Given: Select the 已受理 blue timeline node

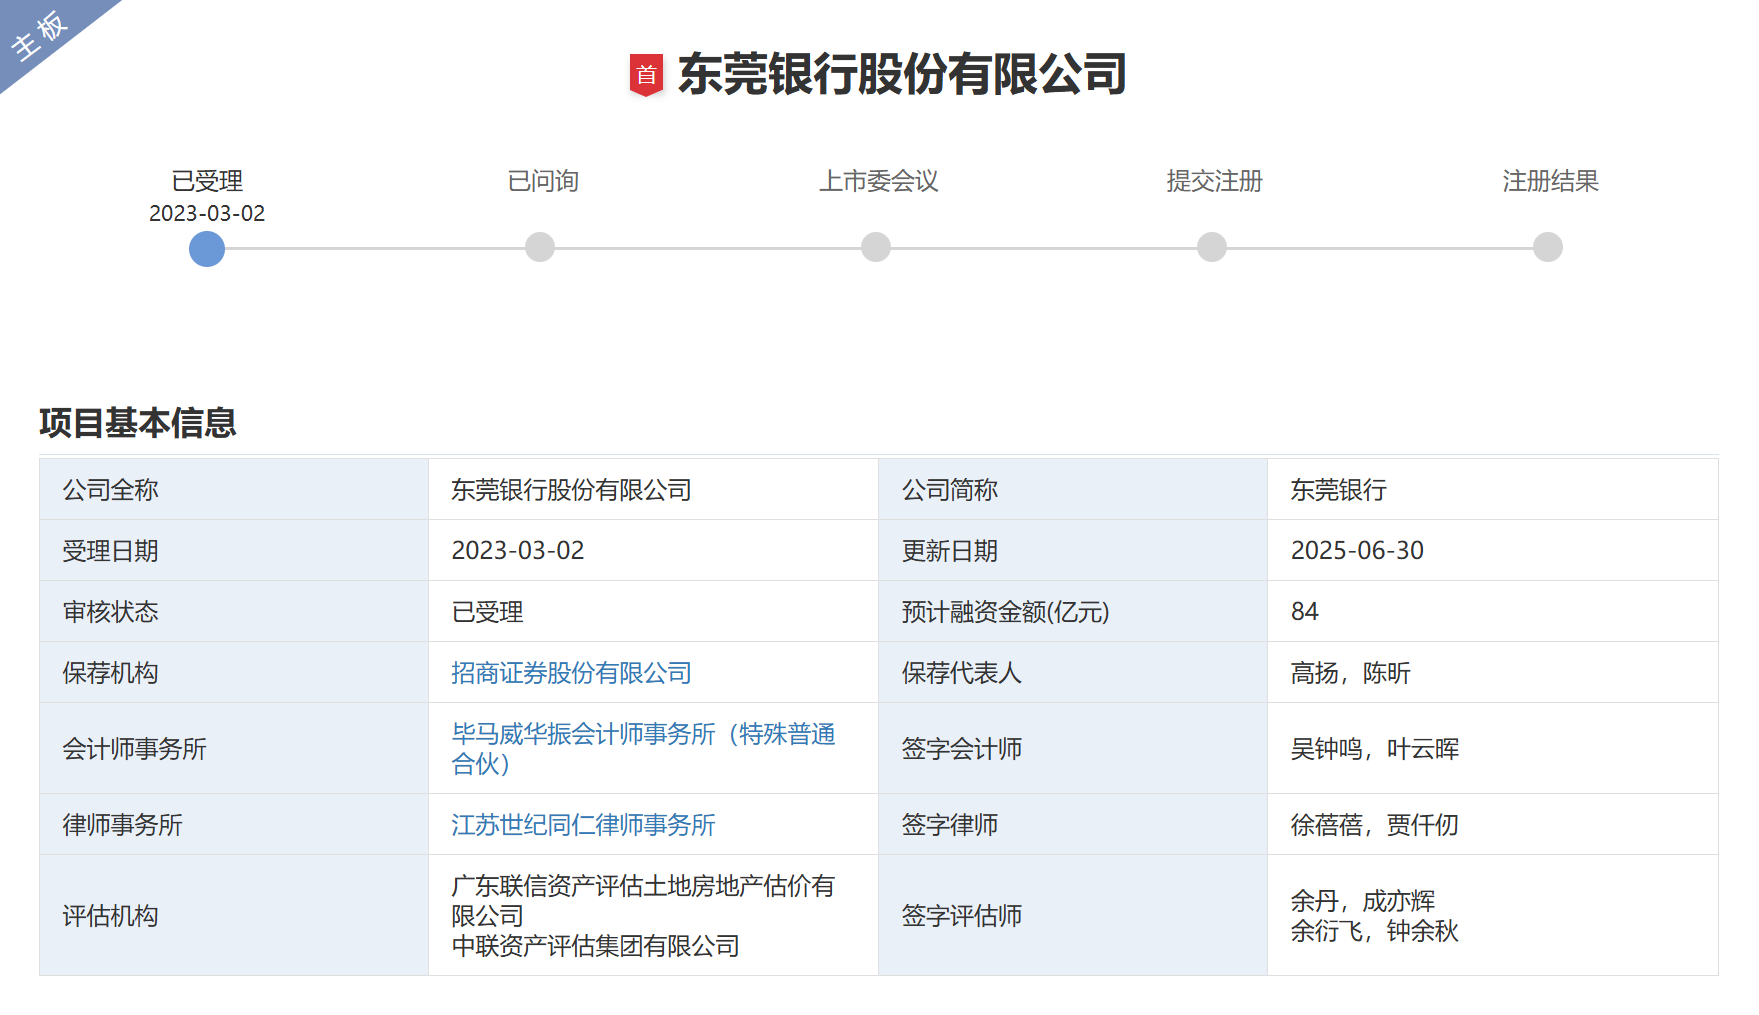Looking at the screenshot, I should [x=207, y=248].
